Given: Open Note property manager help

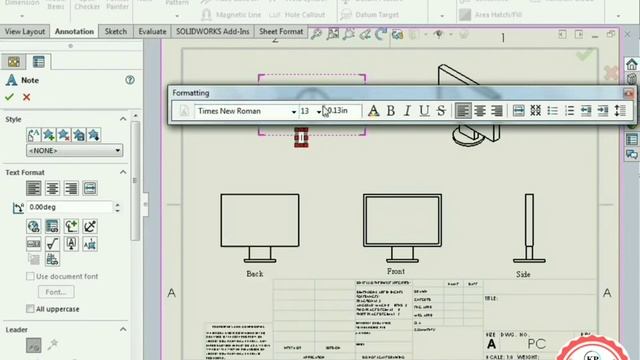Looking at the screenshot, I should pos(130,80).
